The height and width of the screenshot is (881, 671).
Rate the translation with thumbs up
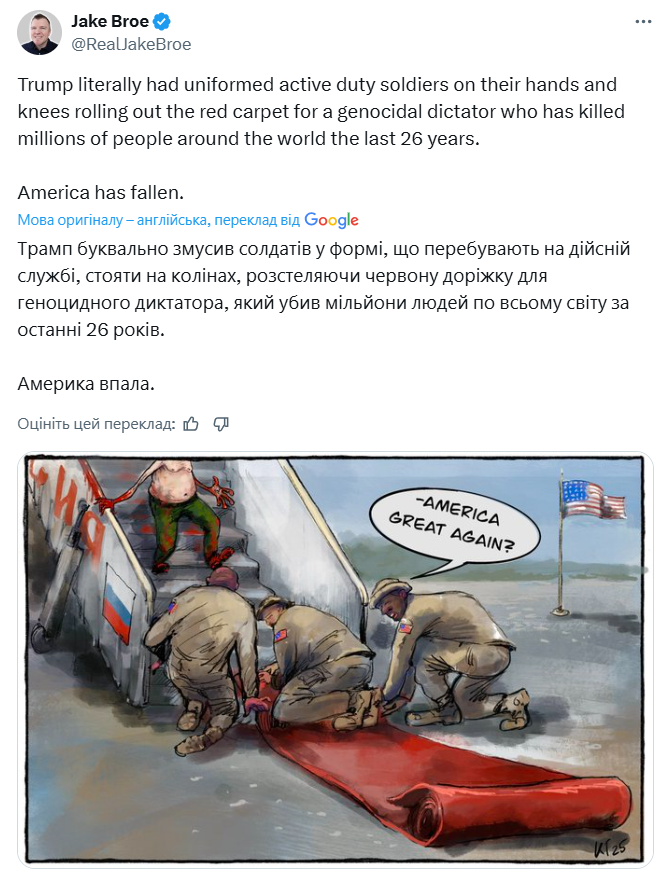(x=191, y=424)
